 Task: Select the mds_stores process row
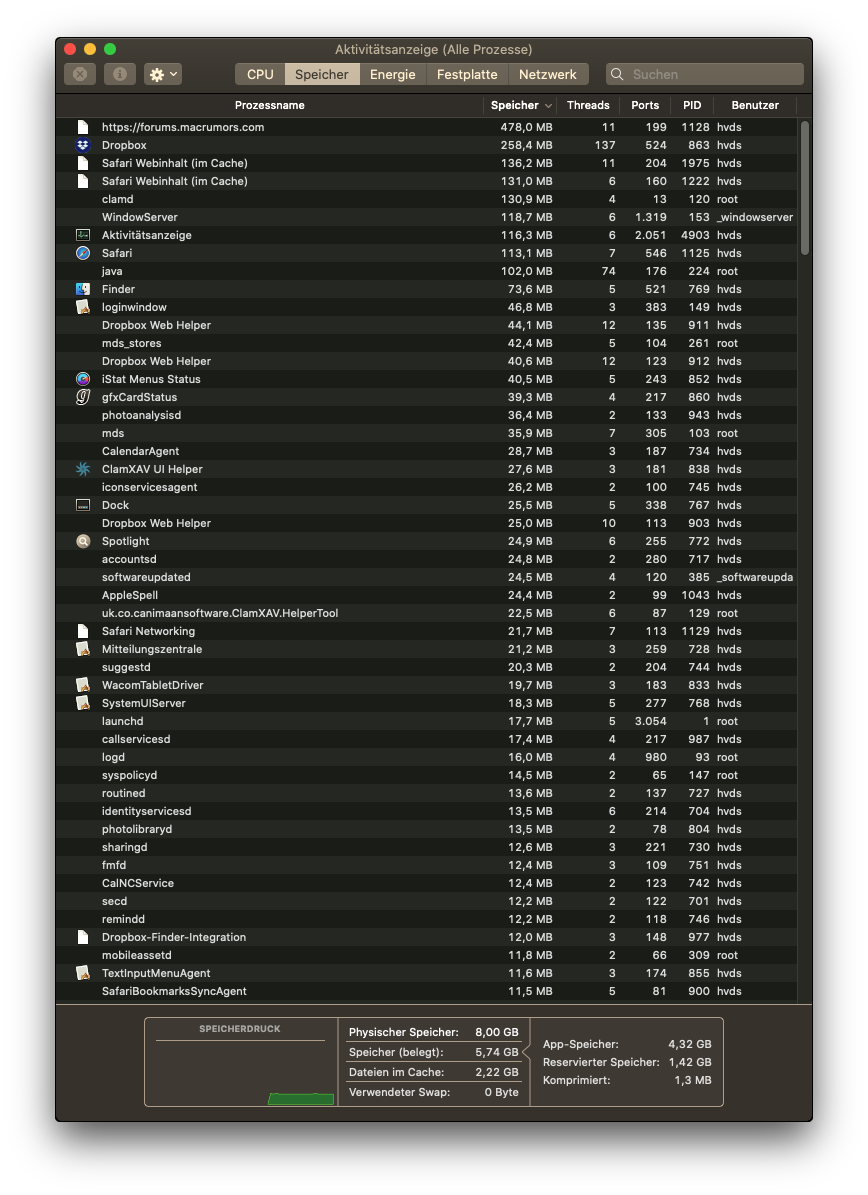click(427, 343)
